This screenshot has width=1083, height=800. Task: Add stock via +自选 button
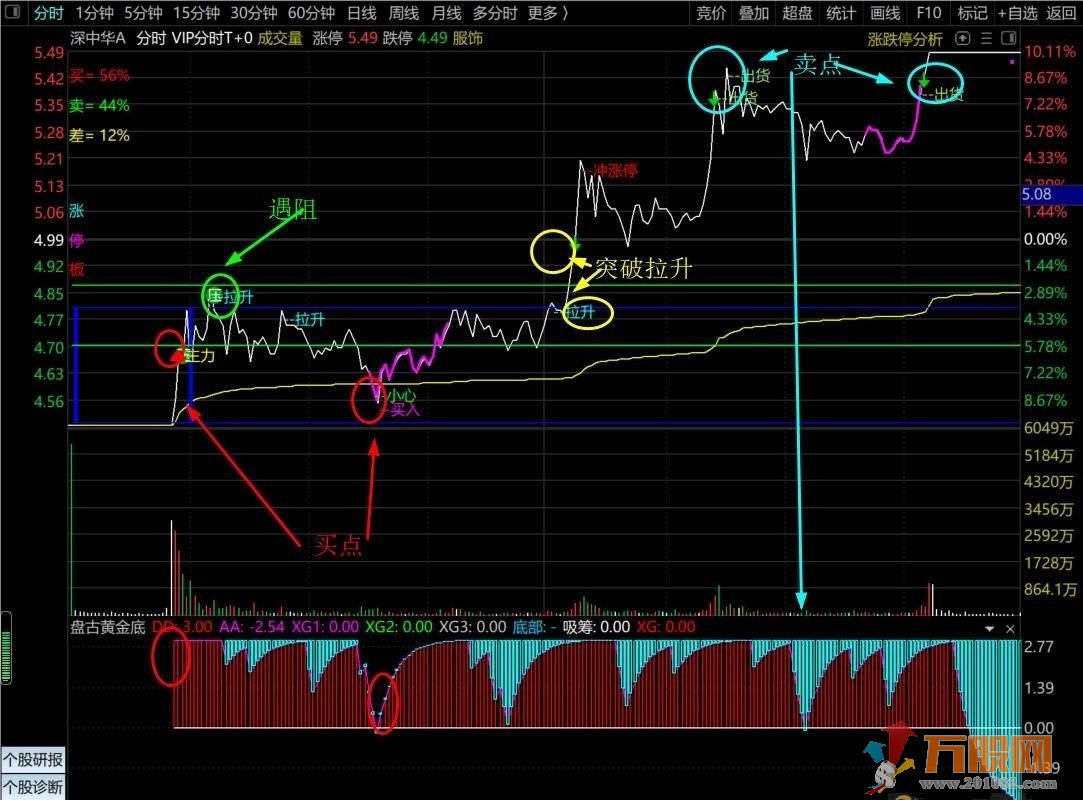point(1017,12)
